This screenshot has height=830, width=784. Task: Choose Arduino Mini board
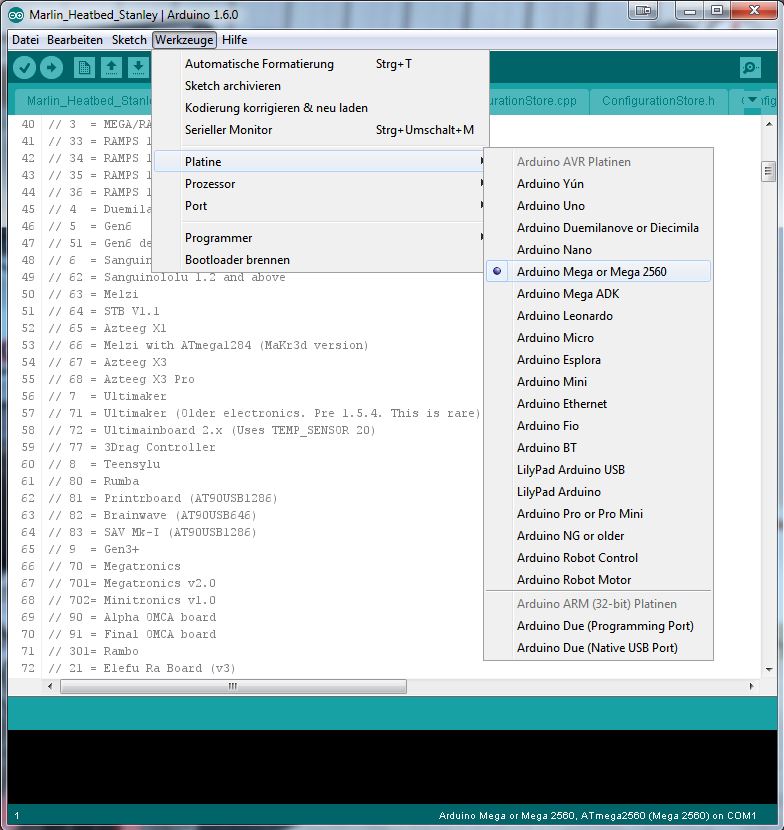(598, 382)
